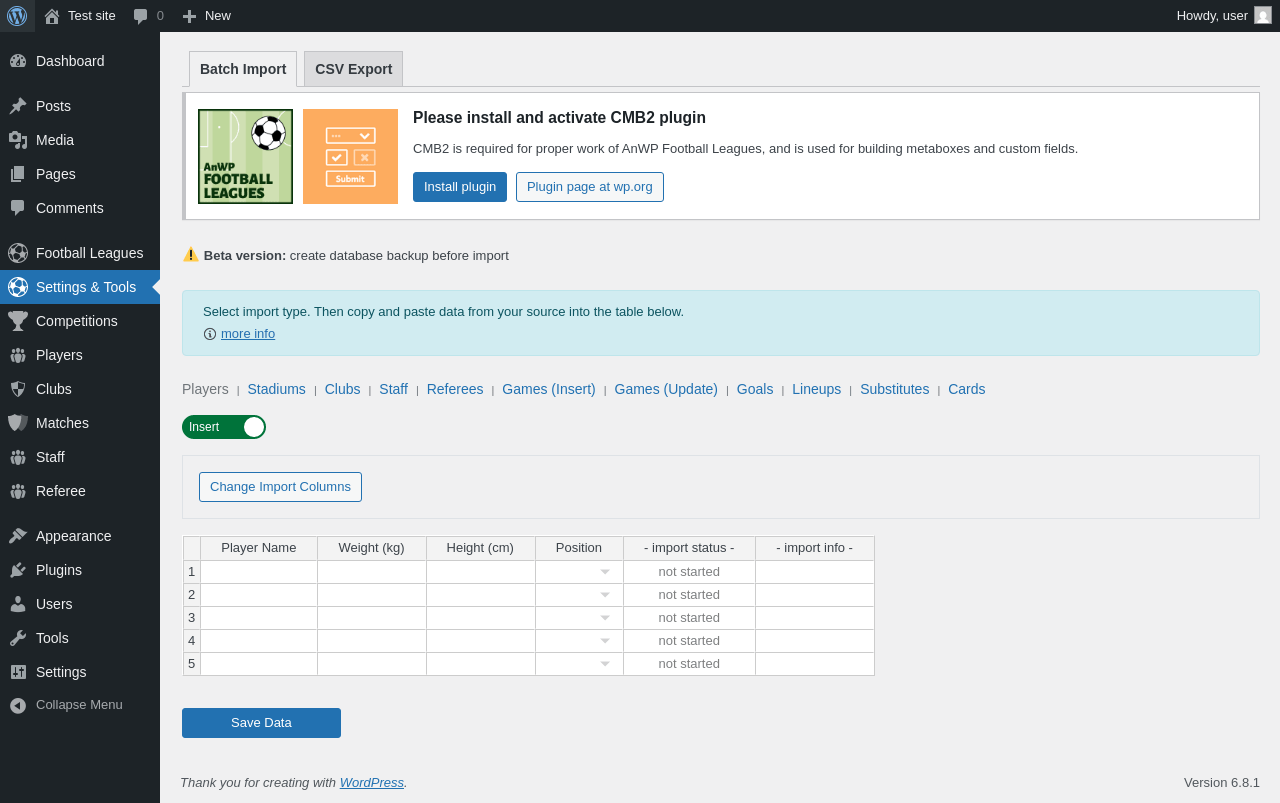Open Position dropdown in row 4
This screenshot has width=1280, height=803.
point(605,641)
